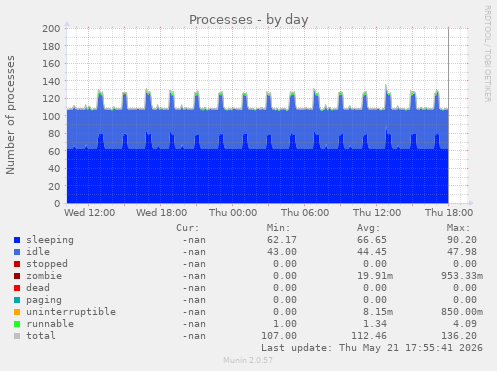Click the zombie legend color swatch
The height and width of the screenshot is (371, 497).
coord(17,276)
